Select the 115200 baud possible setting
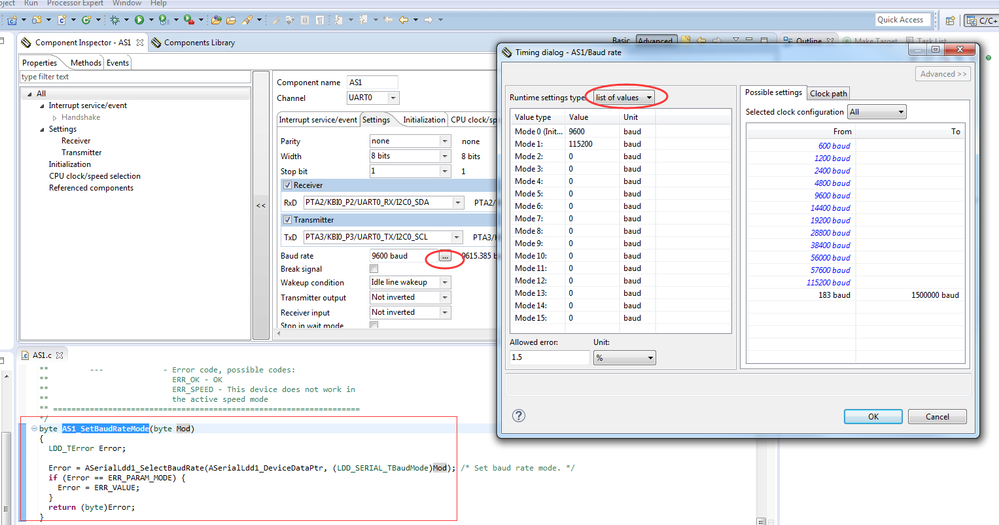Image resolution: width=999 pixels, height=525 pixels. tap(828, 282)
